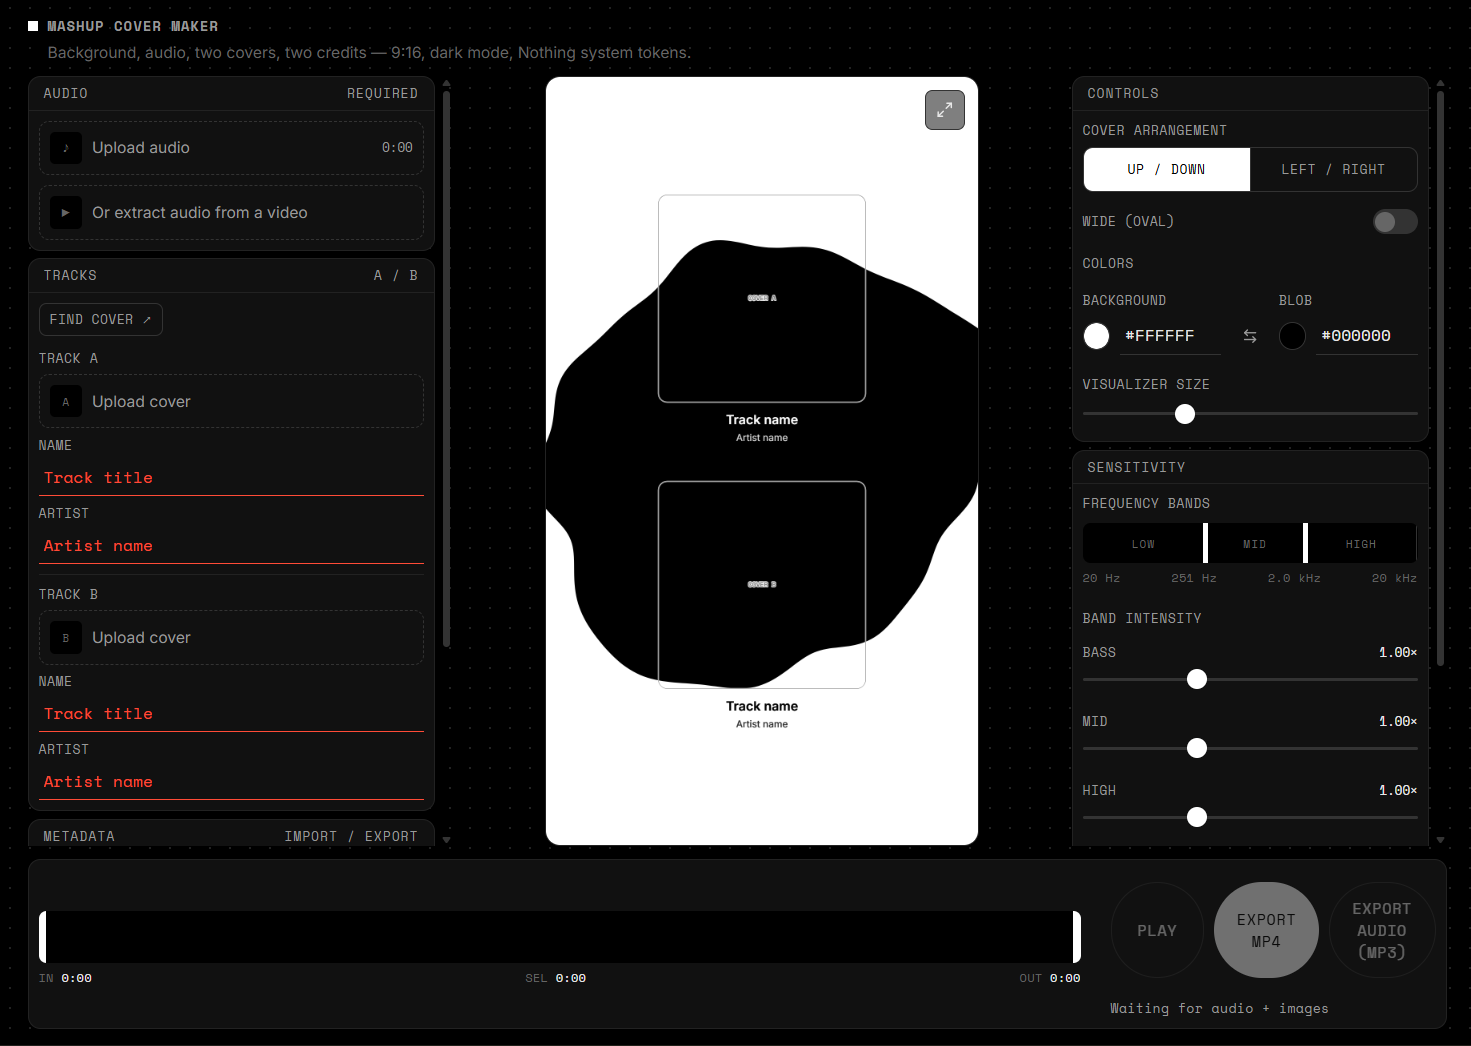Viewport: 1471px width, 1046px height.
Task: Click the Track A cover placeholder icon
Action: [66, 402]
